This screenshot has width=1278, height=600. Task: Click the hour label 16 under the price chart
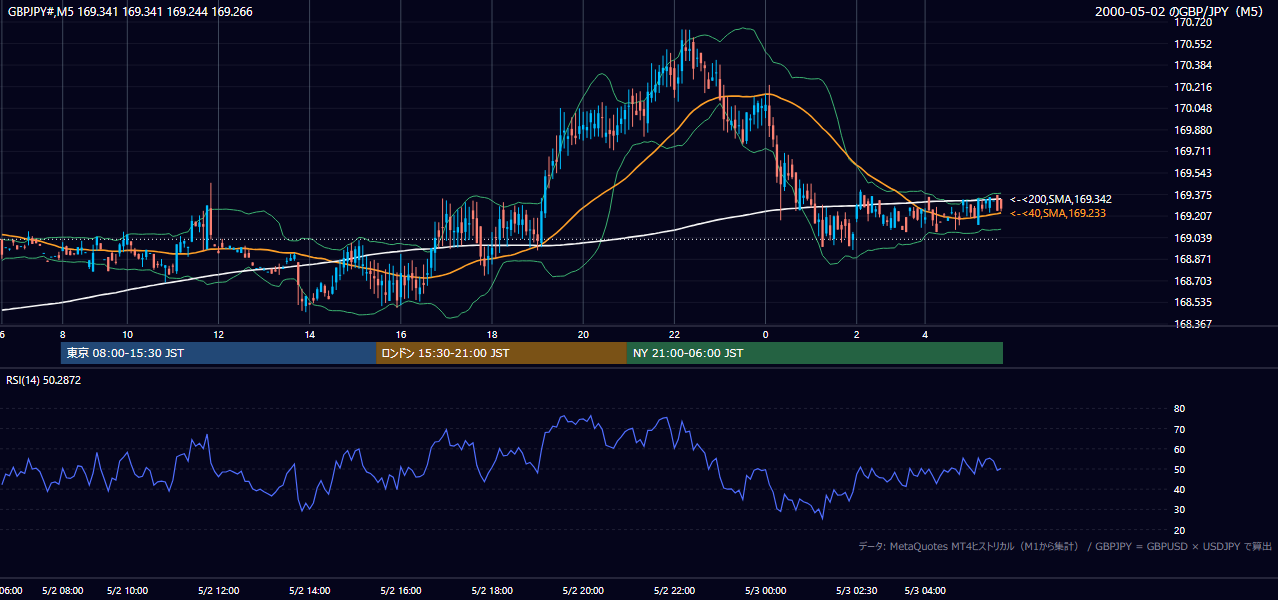tap(401, 335)
